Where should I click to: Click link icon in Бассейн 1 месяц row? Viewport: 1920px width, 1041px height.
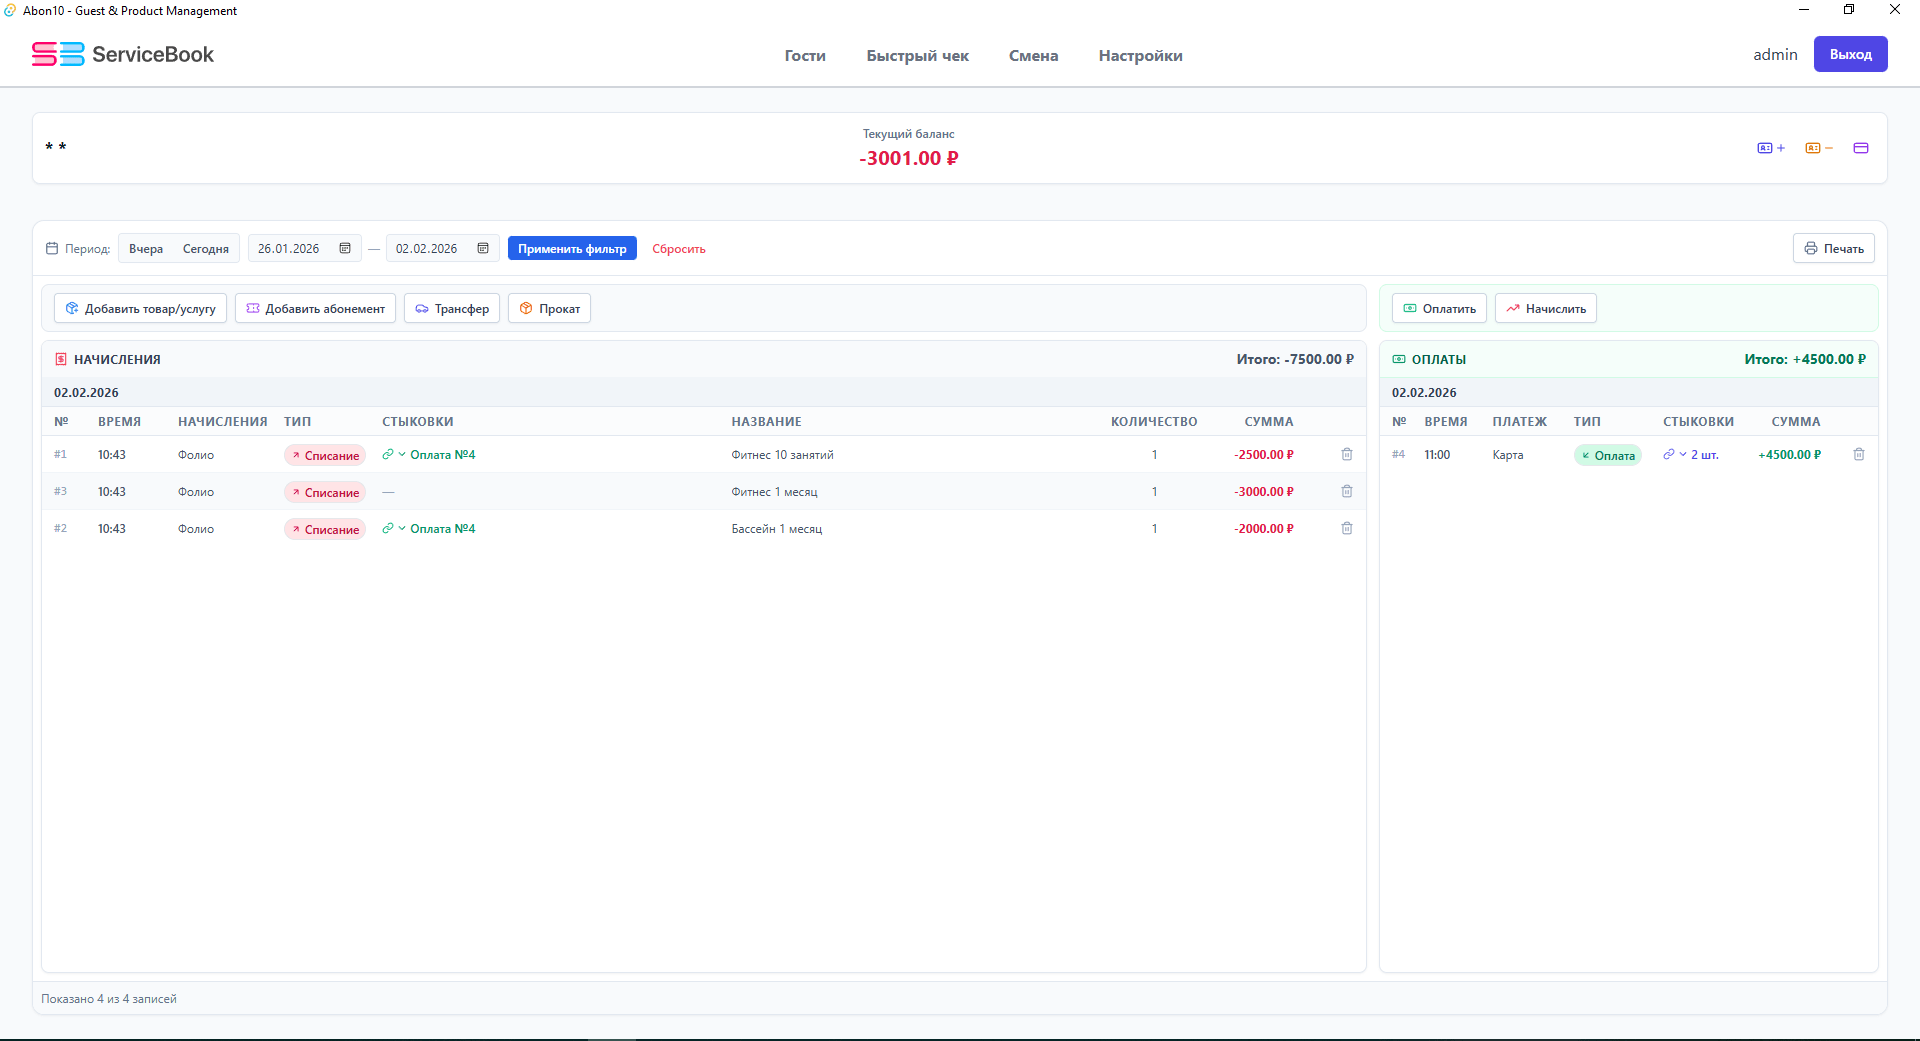388,528
